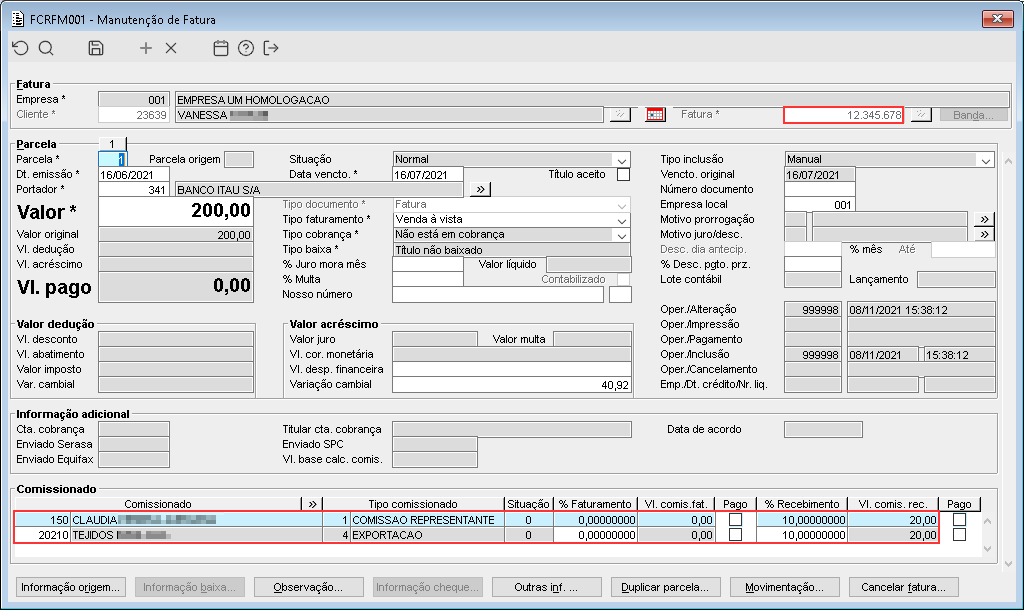The height and width of the screenshot is (610, 1024).
Task: Click the Banda... button
Action: pyautogui.click(x=973, y=115)
